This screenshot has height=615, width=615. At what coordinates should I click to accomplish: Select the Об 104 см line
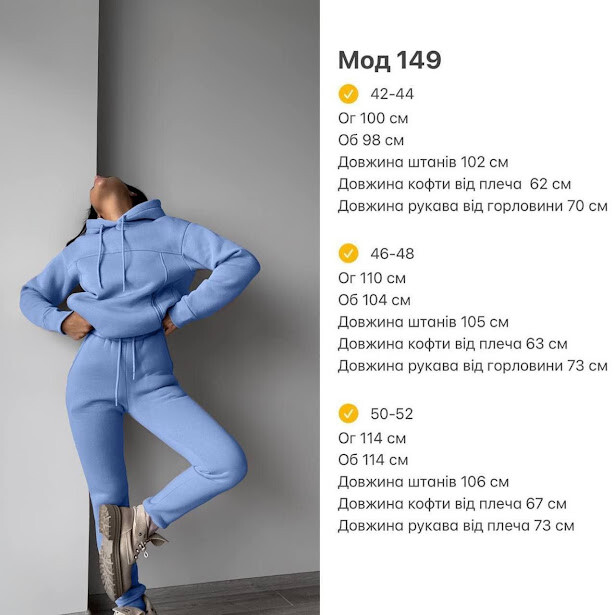coord(374,300)
